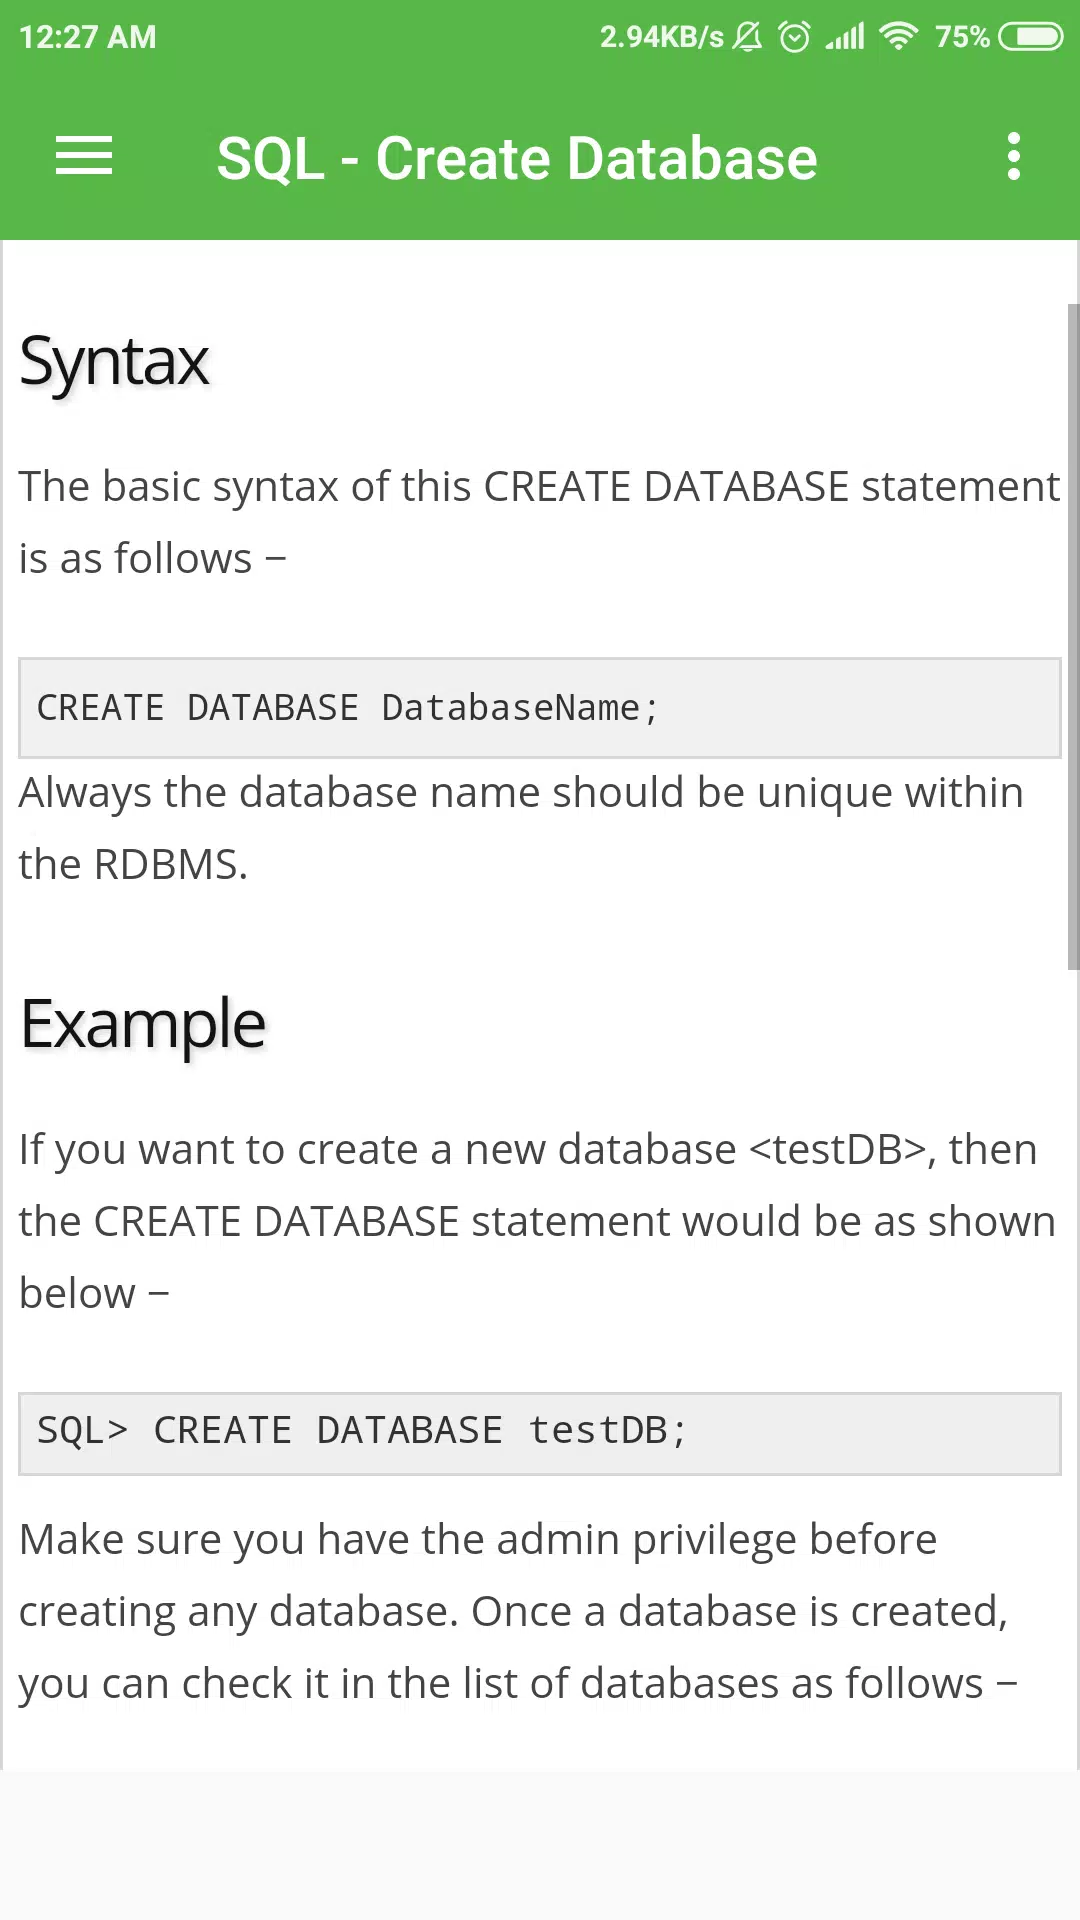This screenshot has width=1080, height=1920.
Task: Tap the Wi-Fi status icon
Action: [x=898, y=37]
